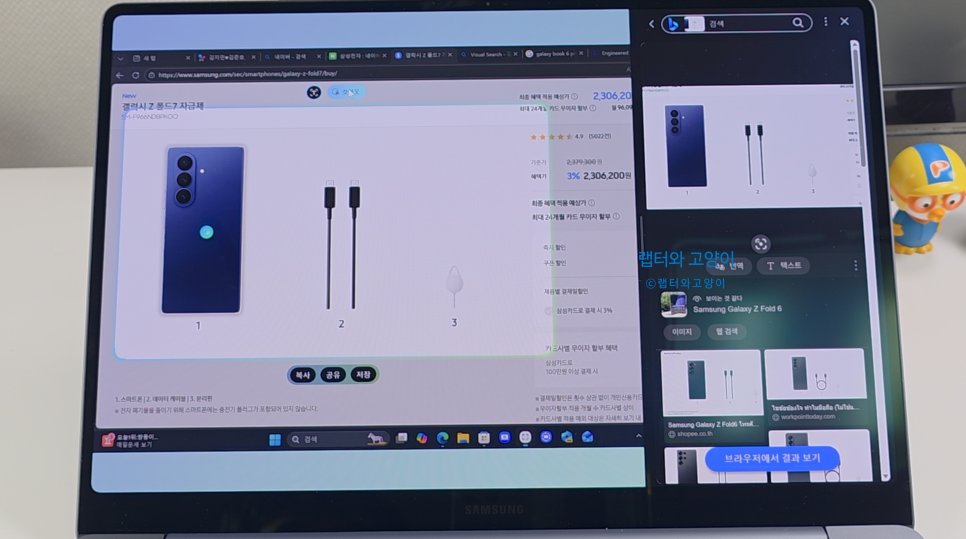Close the 새 탭 browser tab
Viewport: 966px width, 539px height.
188,58
